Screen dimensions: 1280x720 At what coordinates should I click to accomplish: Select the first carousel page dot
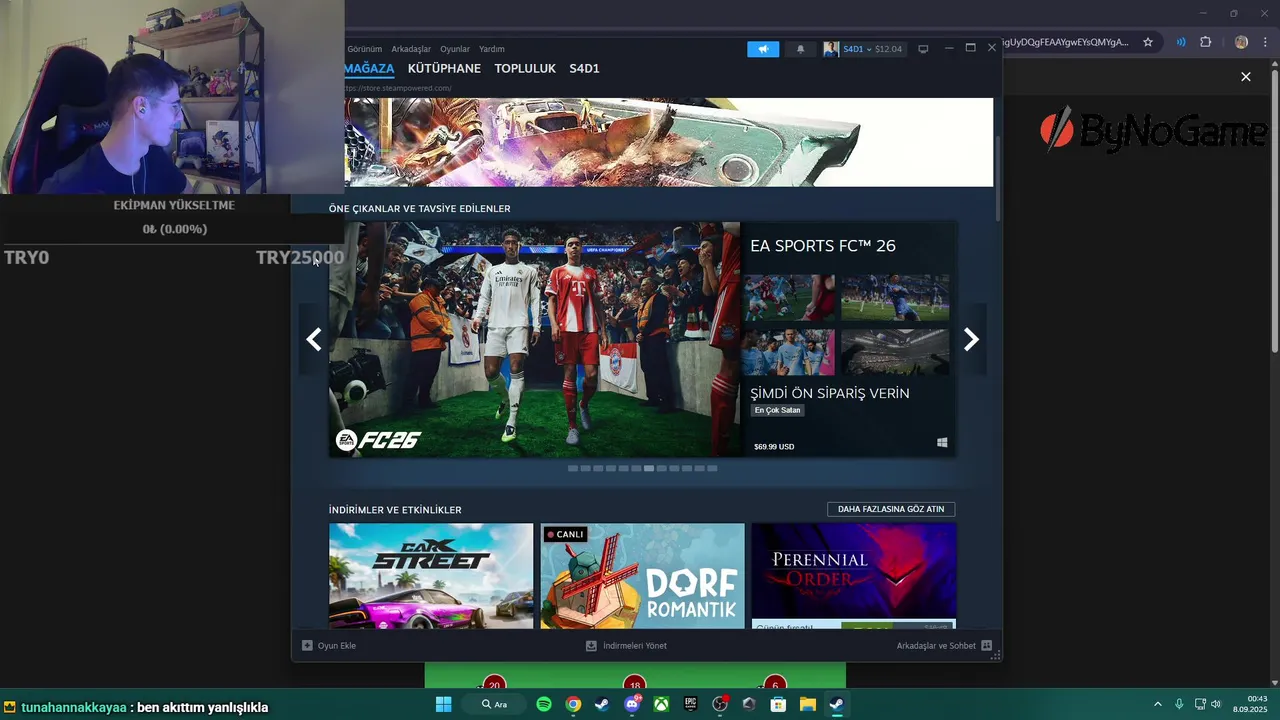click(x=573, y=468)
